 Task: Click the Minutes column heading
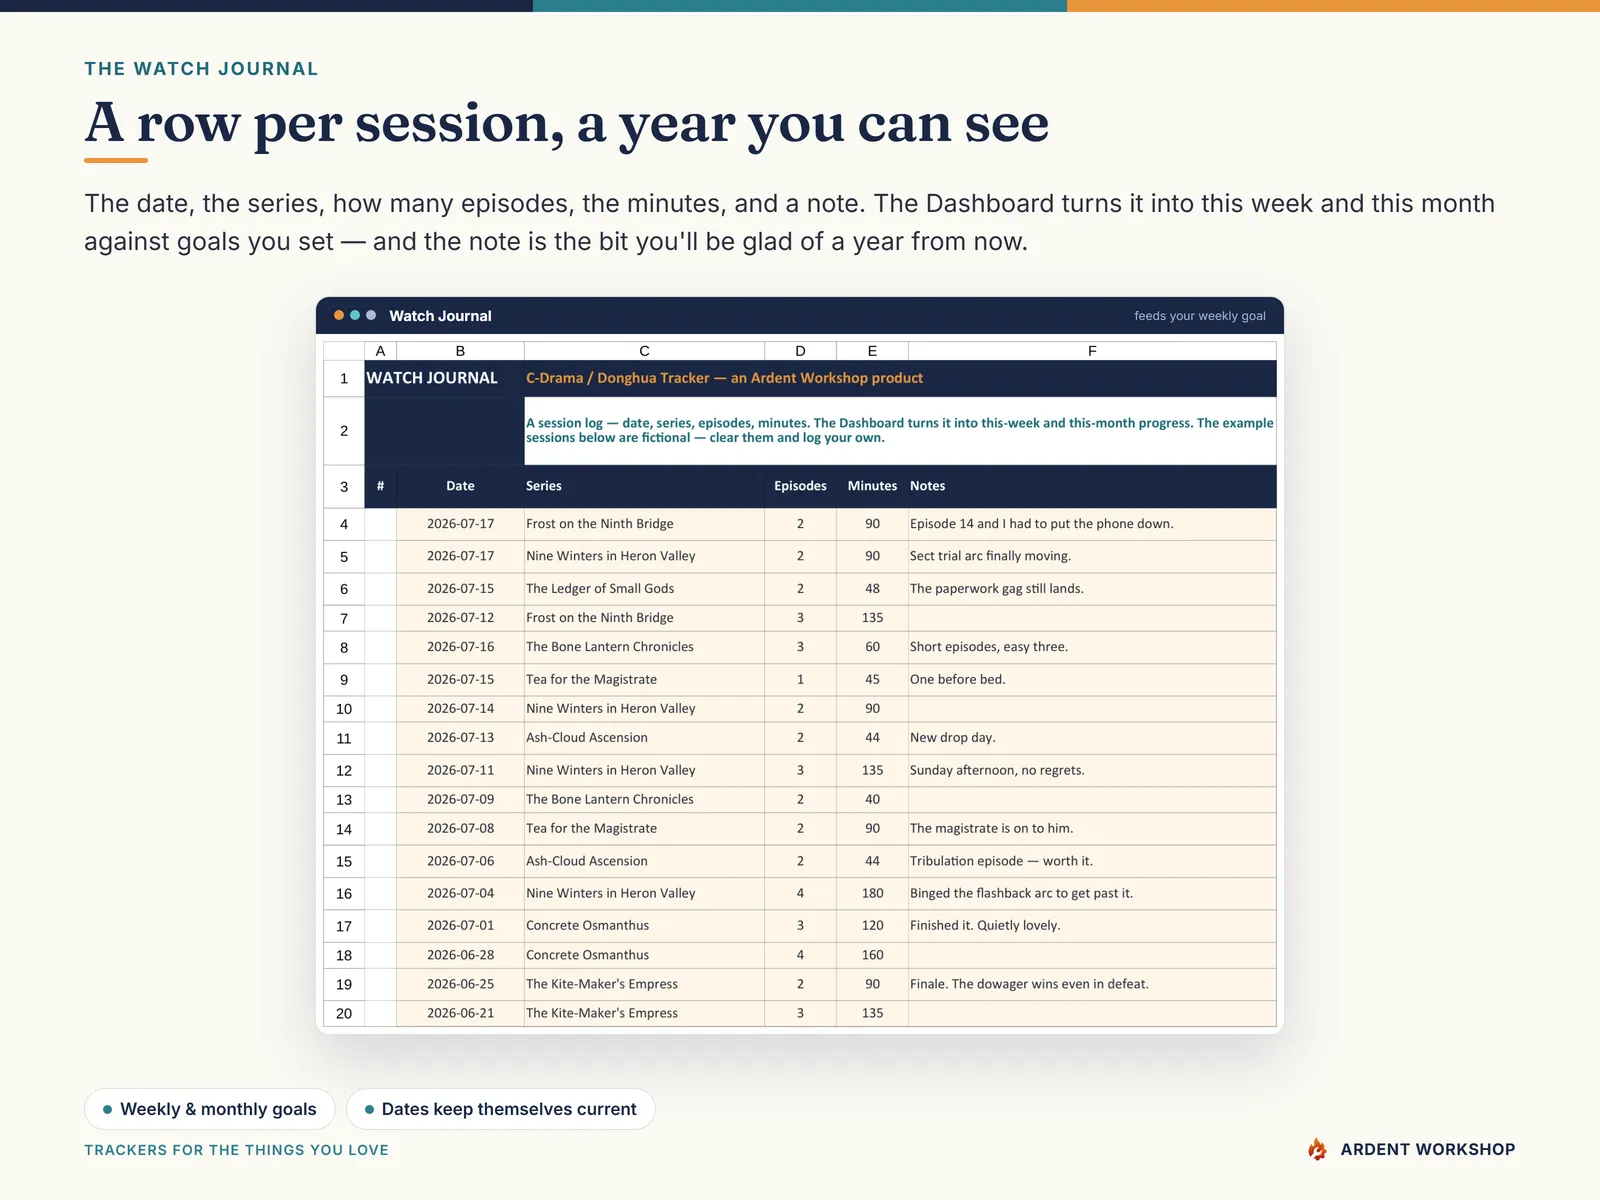click(872, 486)
